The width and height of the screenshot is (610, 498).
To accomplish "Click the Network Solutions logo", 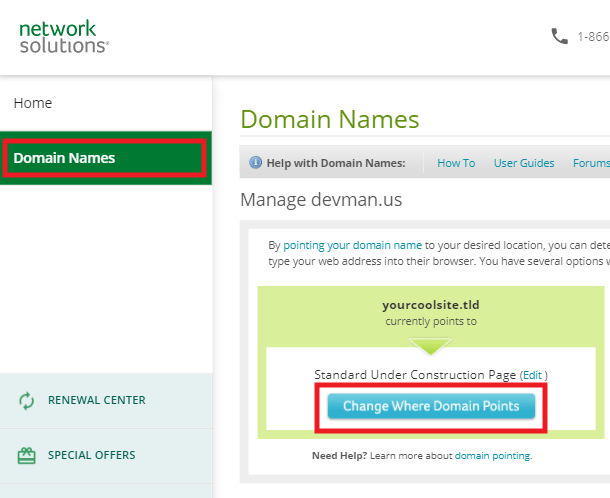I will tap(64, 37).
